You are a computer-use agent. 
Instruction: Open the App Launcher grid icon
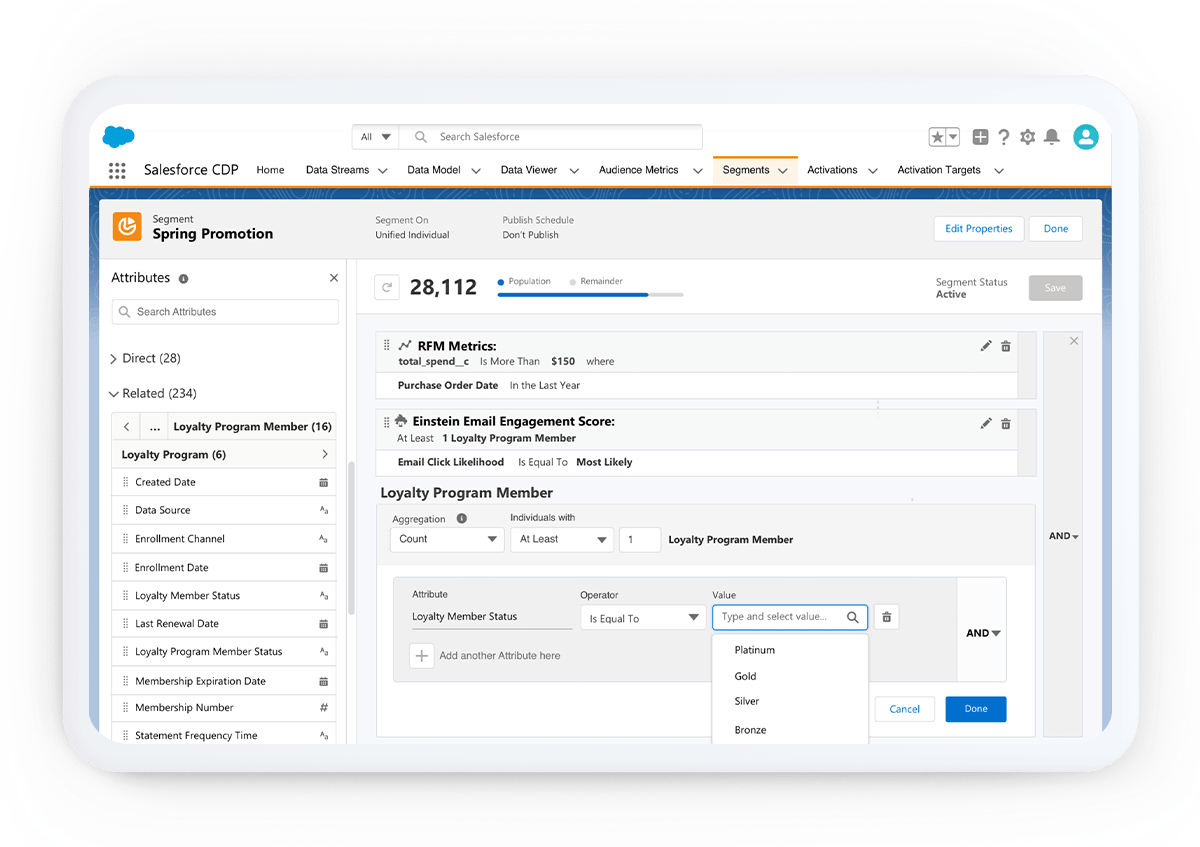coord(117,171)
